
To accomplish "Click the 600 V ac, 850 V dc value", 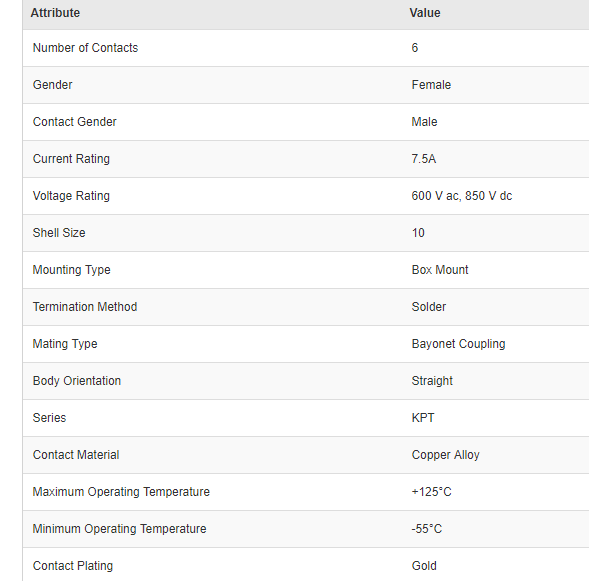I will click(462, 196).
